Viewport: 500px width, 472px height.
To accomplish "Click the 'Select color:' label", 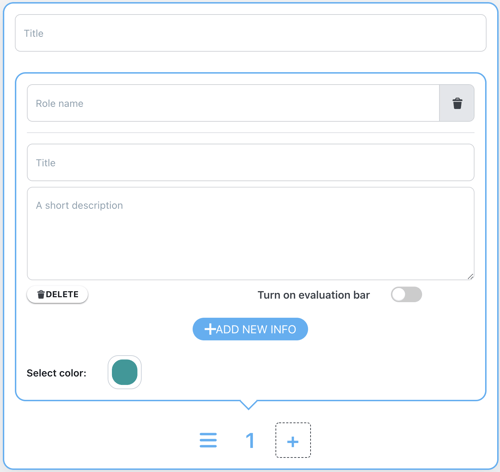I will [x=56, y=373].
